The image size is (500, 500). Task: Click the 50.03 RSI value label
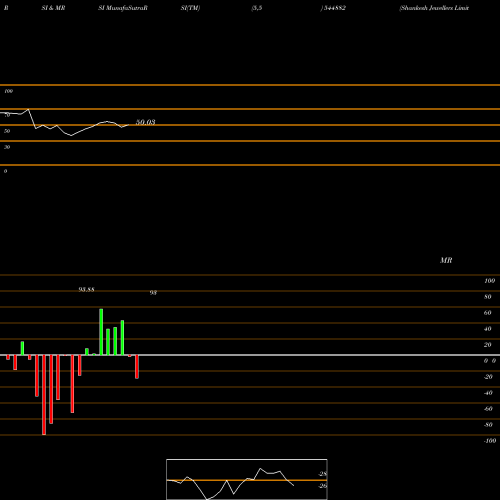(146, 122)
